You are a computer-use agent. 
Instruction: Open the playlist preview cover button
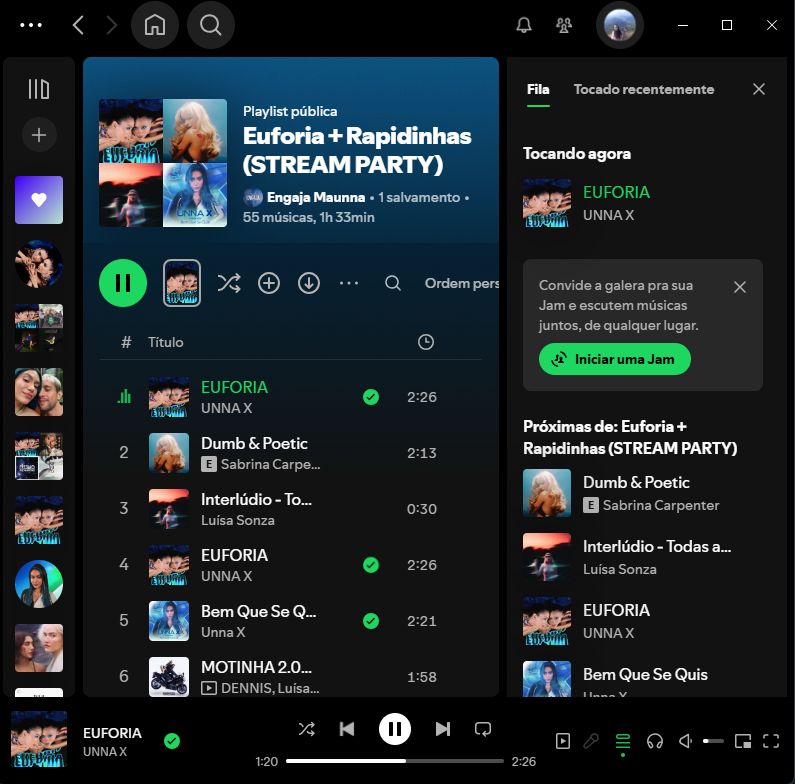click(x=182, y=283)
